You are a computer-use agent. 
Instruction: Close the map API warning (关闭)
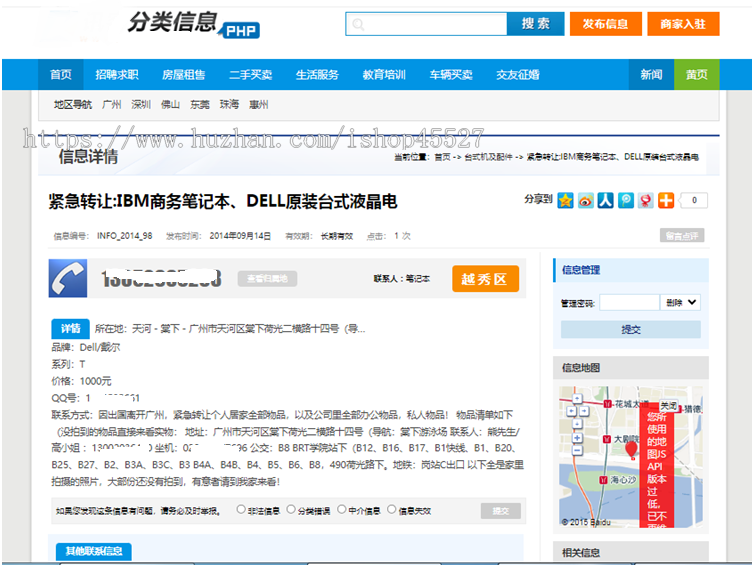coord(668,406)
